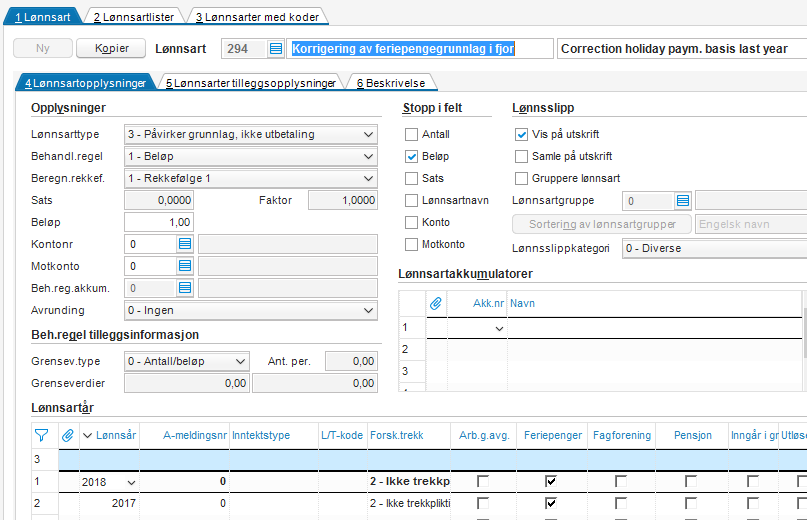The image size is (807, 520).
Task: Open lookup list next to Lønnsart number
Action: (276, 49)
